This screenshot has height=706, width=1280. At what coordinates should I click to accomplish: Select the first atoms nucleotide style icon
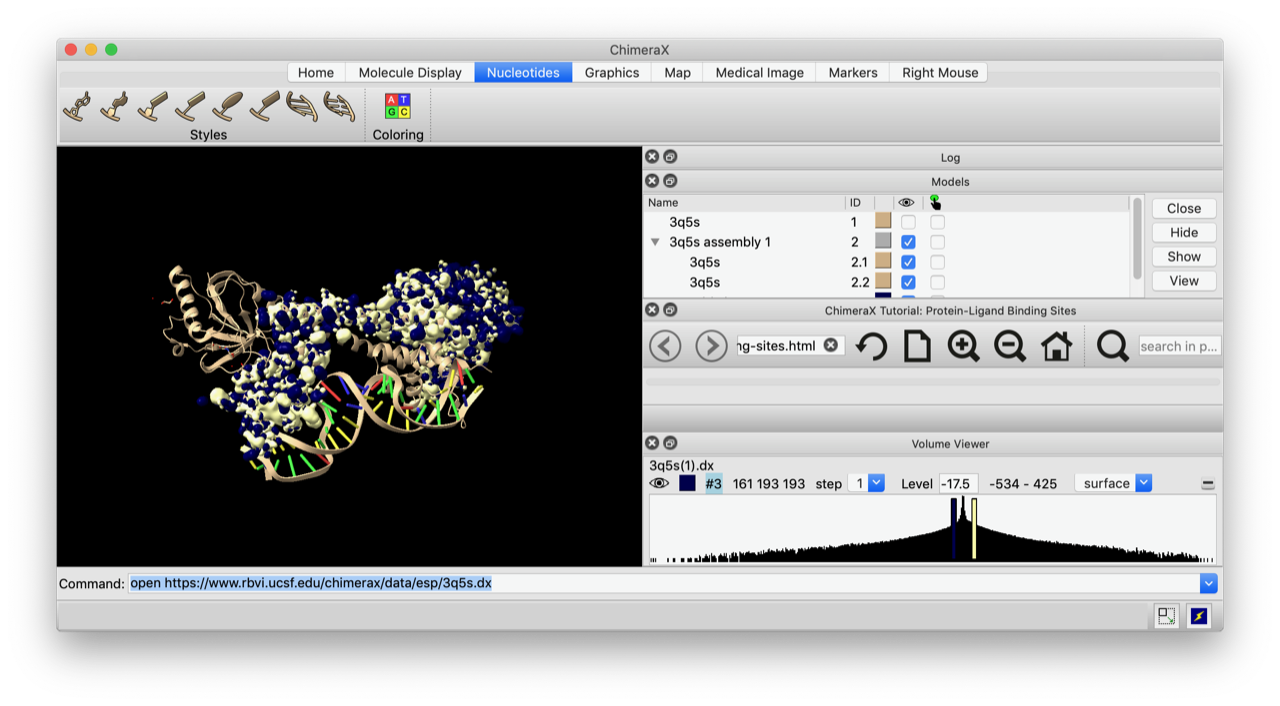77,106
